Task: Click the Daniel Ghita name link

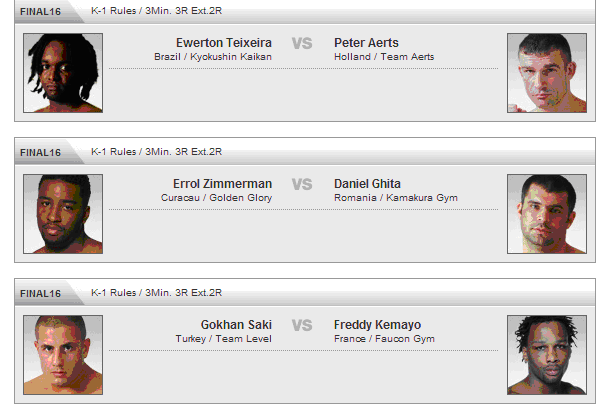Action: (367, 184)
